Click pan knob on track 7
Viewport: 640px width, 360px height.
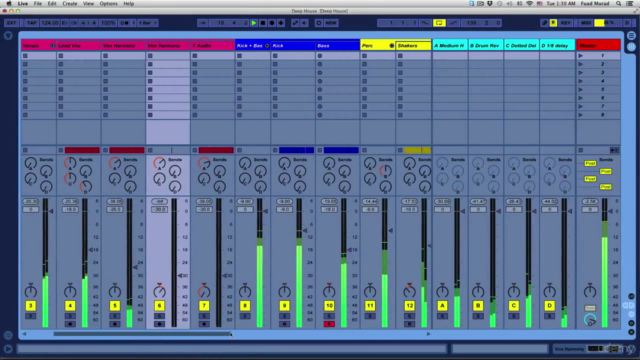(x=204, y=291)
